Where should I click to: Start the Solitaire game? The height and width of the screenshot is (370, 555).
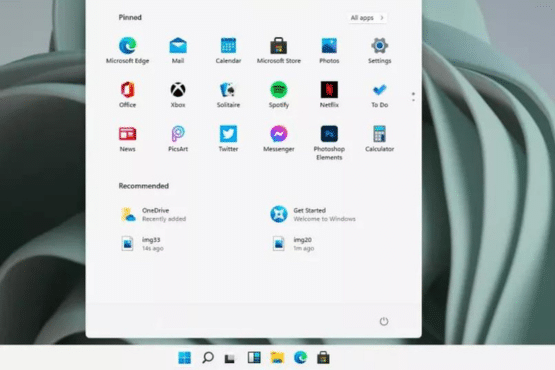click(228, 95)
